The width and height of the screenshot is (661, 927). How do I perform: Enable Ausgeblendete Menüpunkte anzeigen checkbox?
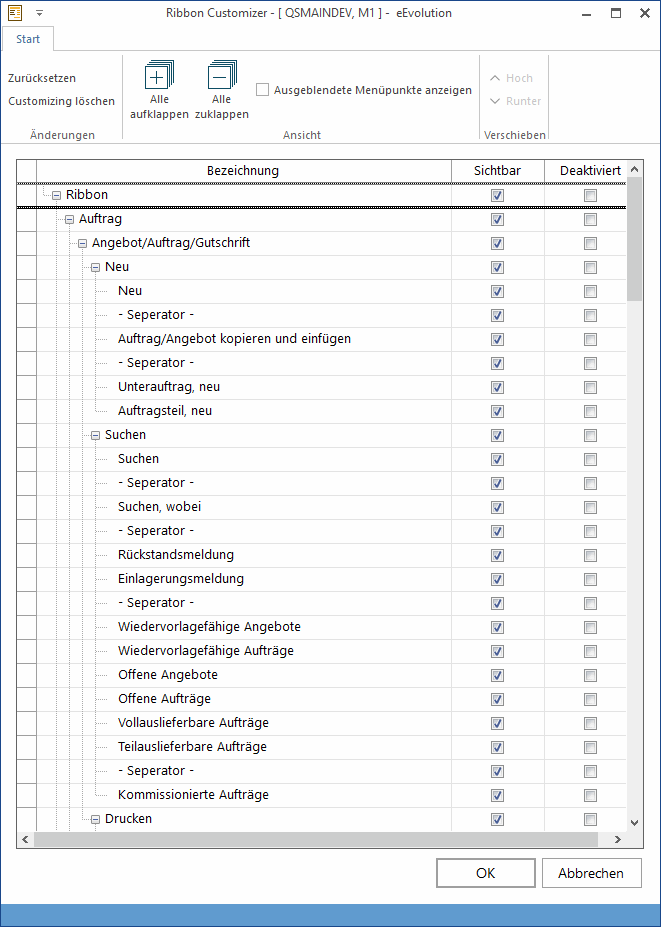(x=263, y=90)
